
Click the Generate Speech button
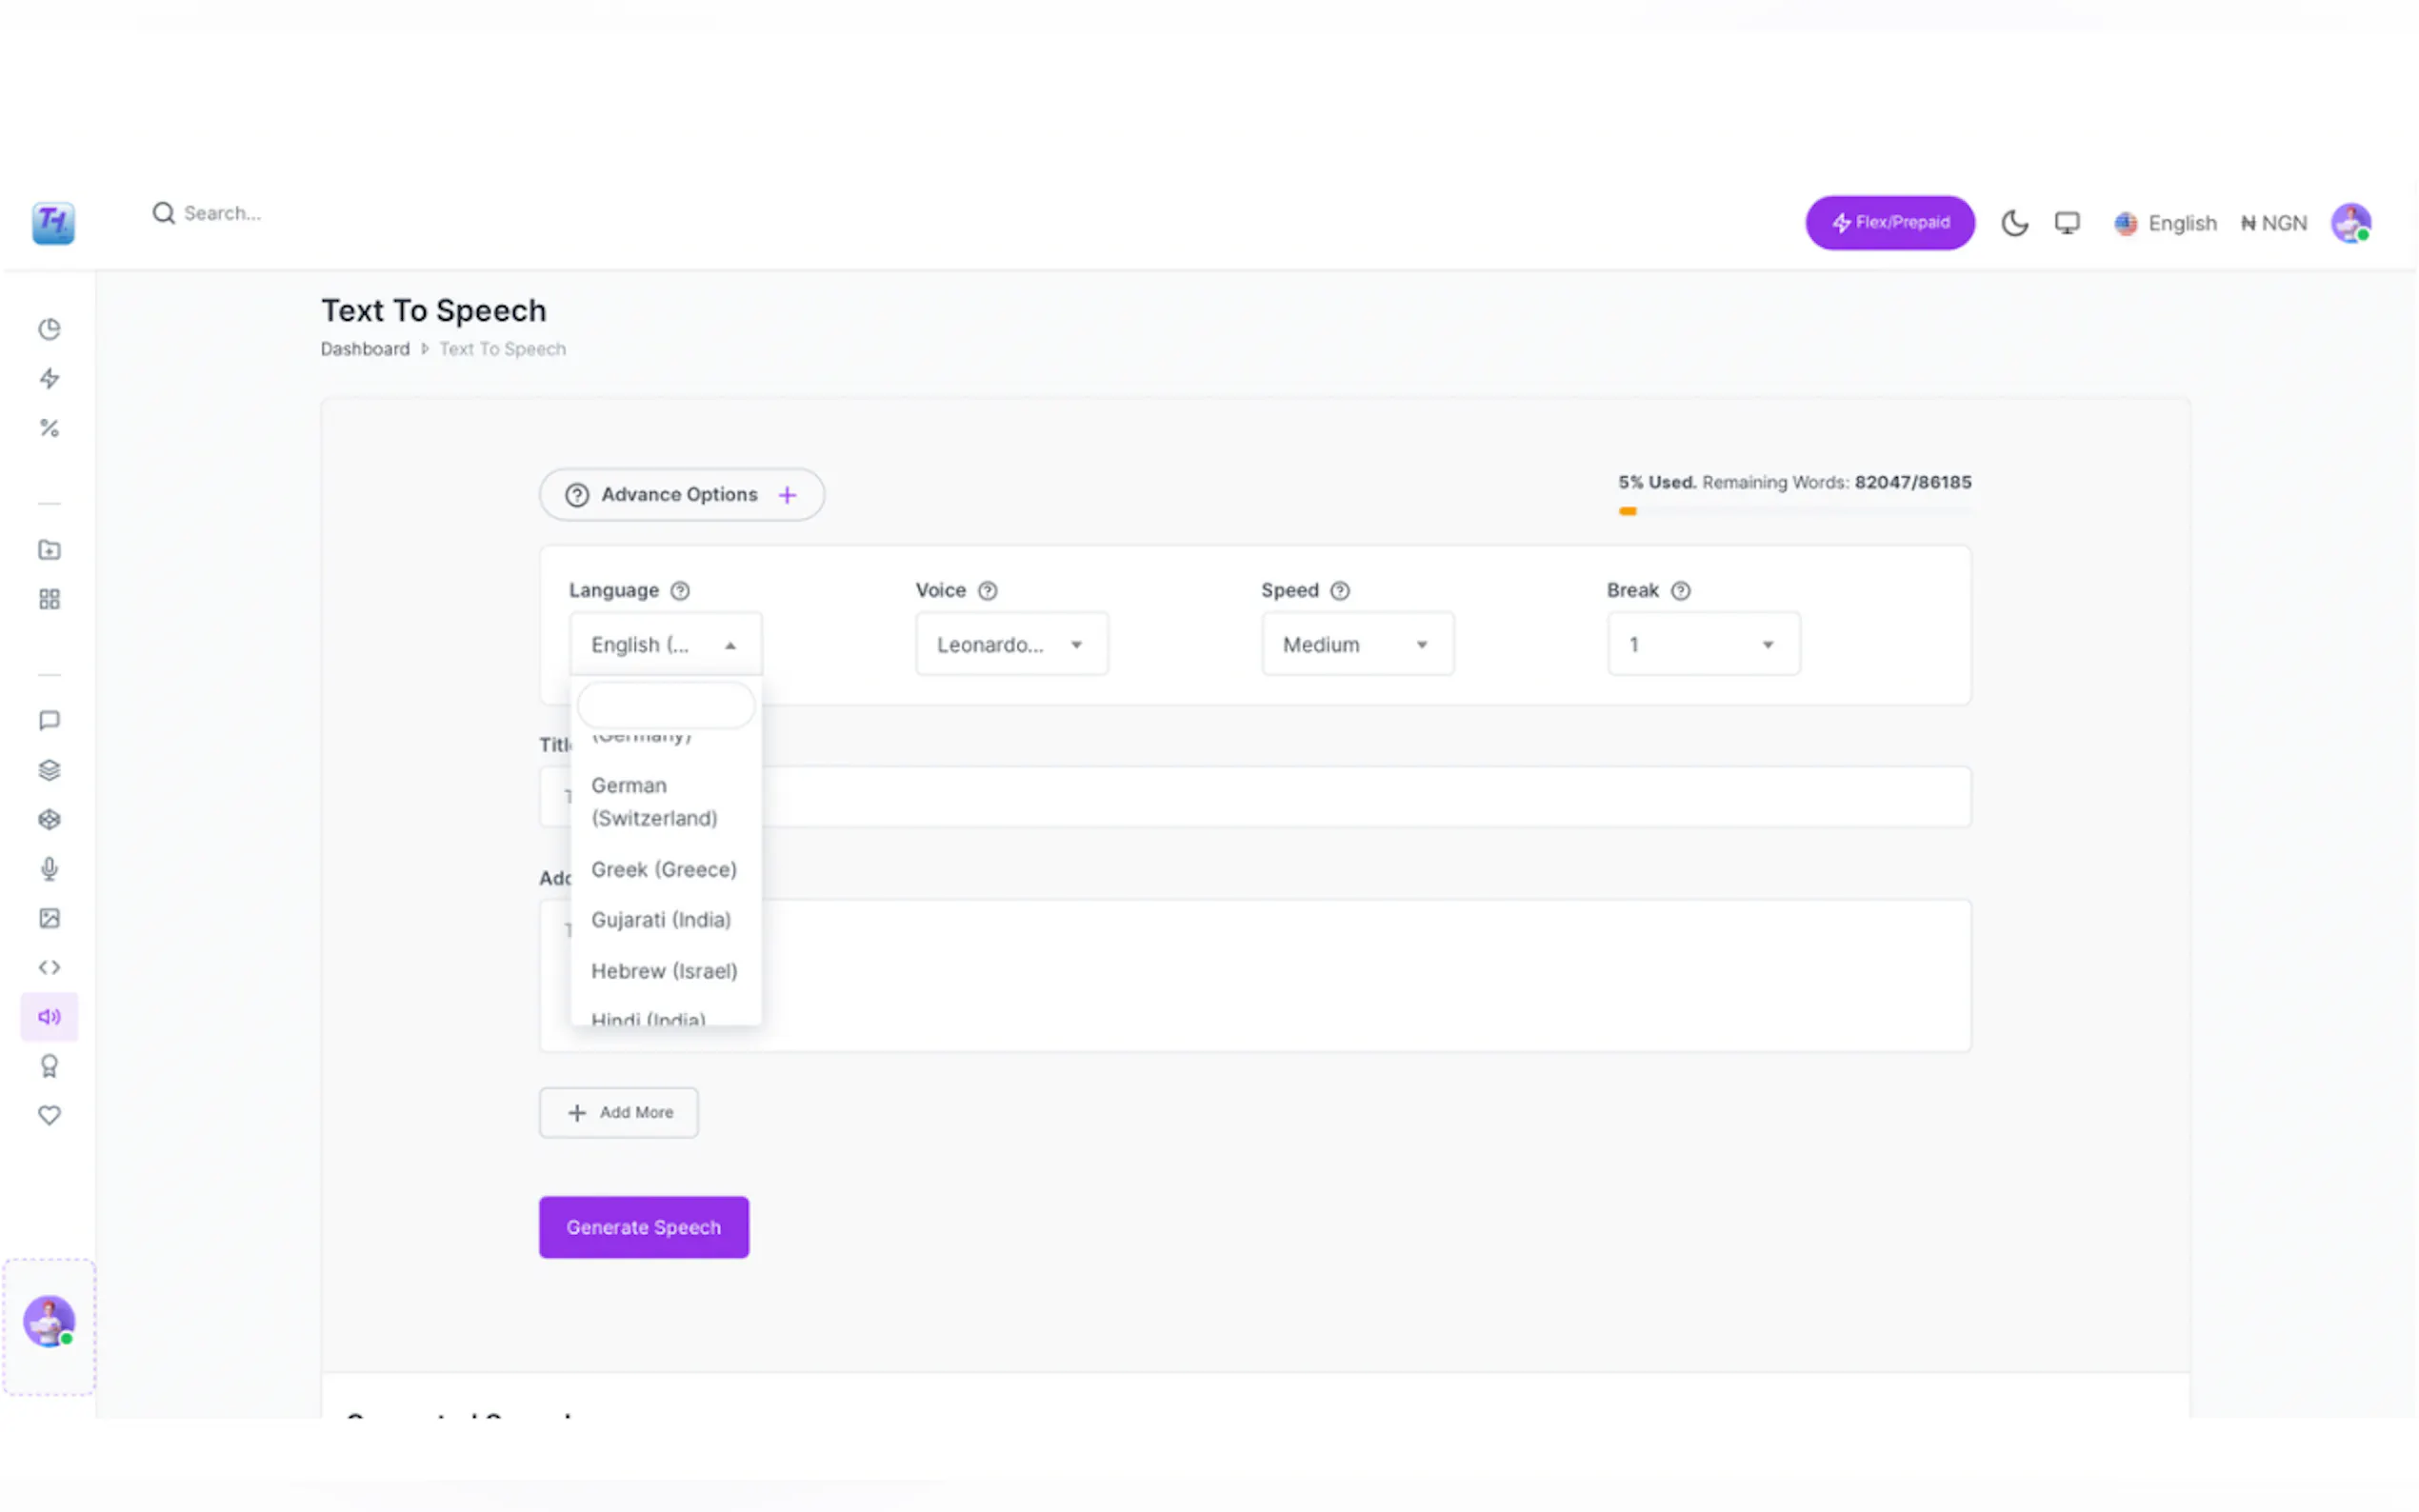(643, 1227)
